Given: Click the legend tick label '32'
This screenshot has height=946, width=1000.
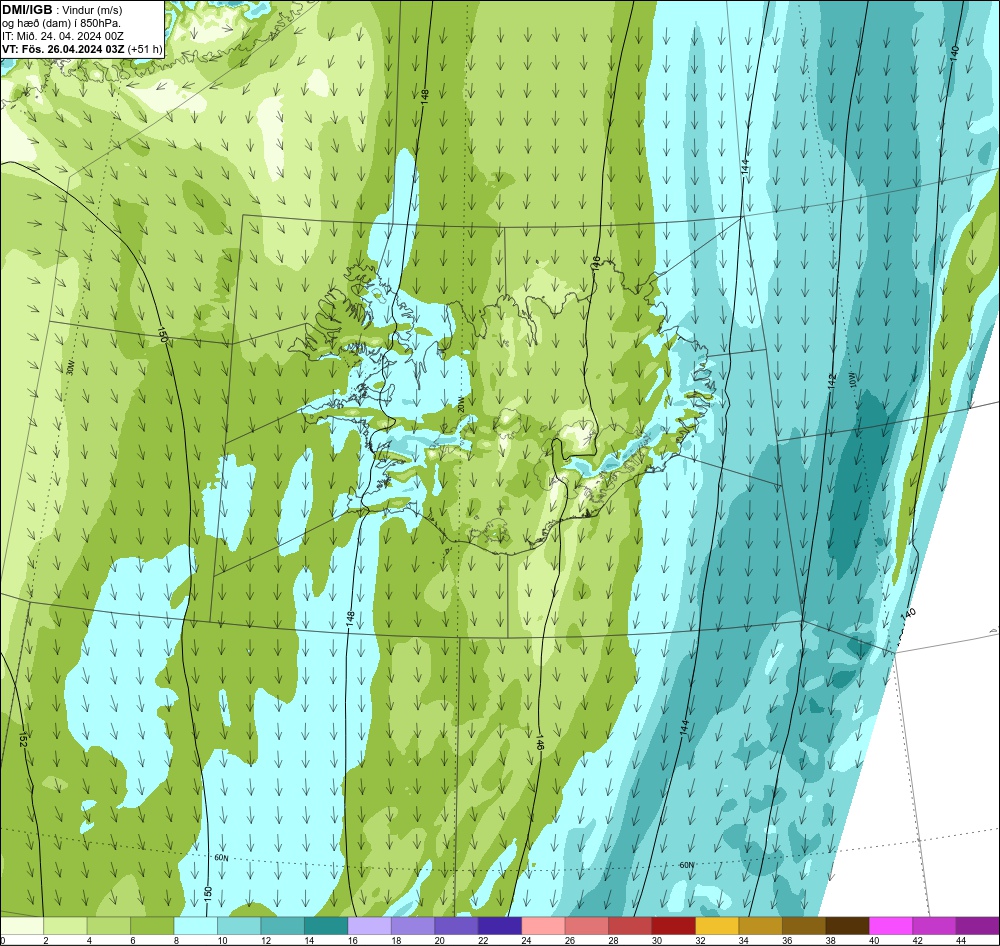Looking at the screenshot, I should pos(700,940).
